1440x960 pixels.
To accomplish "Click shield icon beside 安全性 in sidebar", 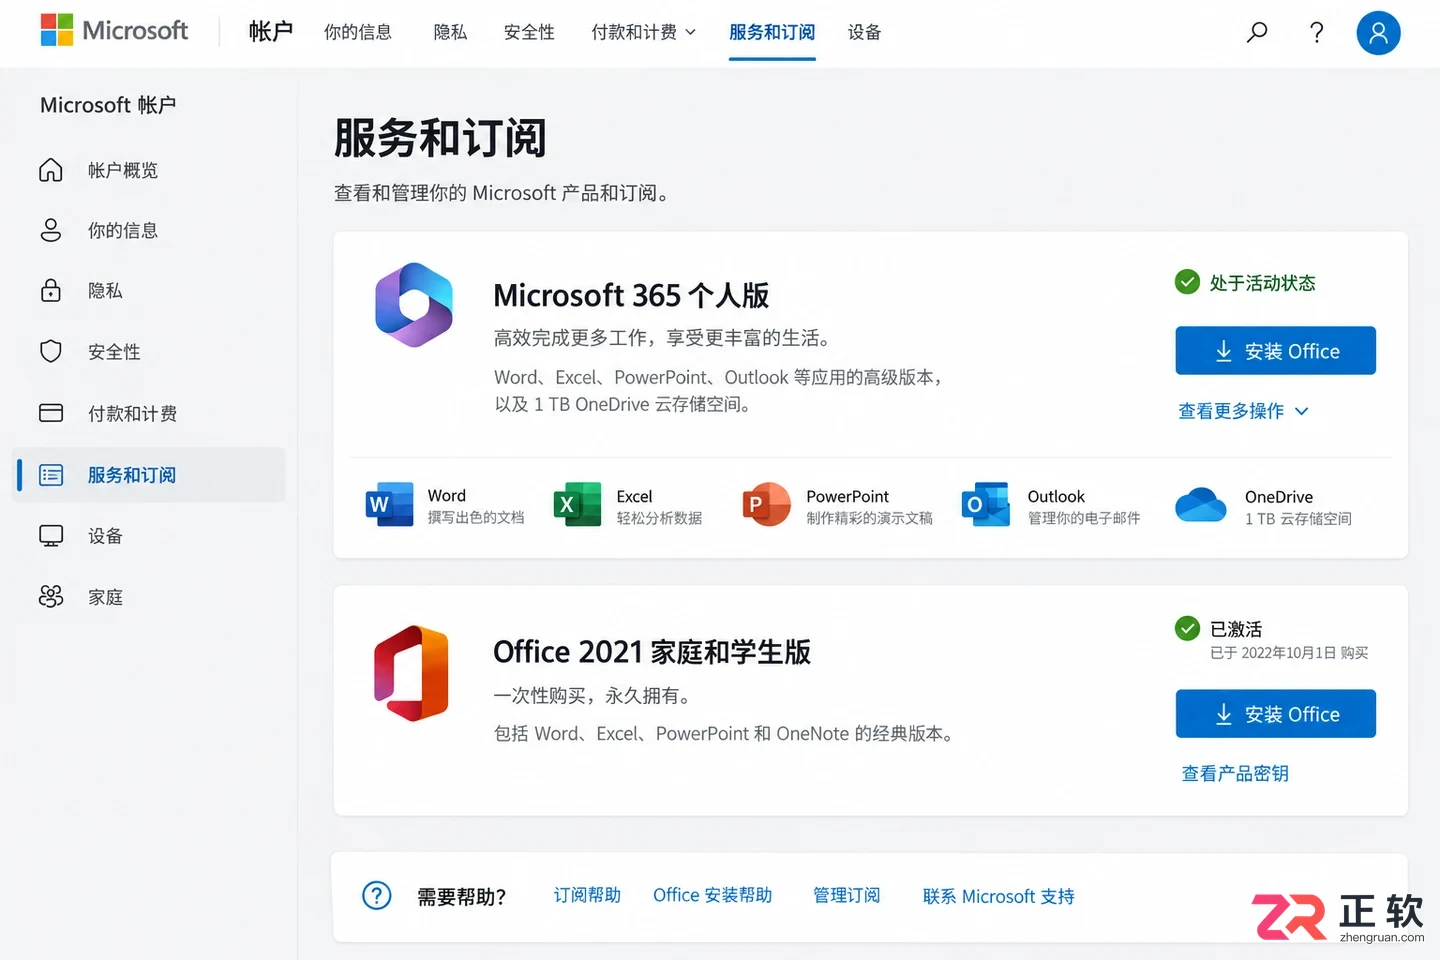I will point(51,351).
